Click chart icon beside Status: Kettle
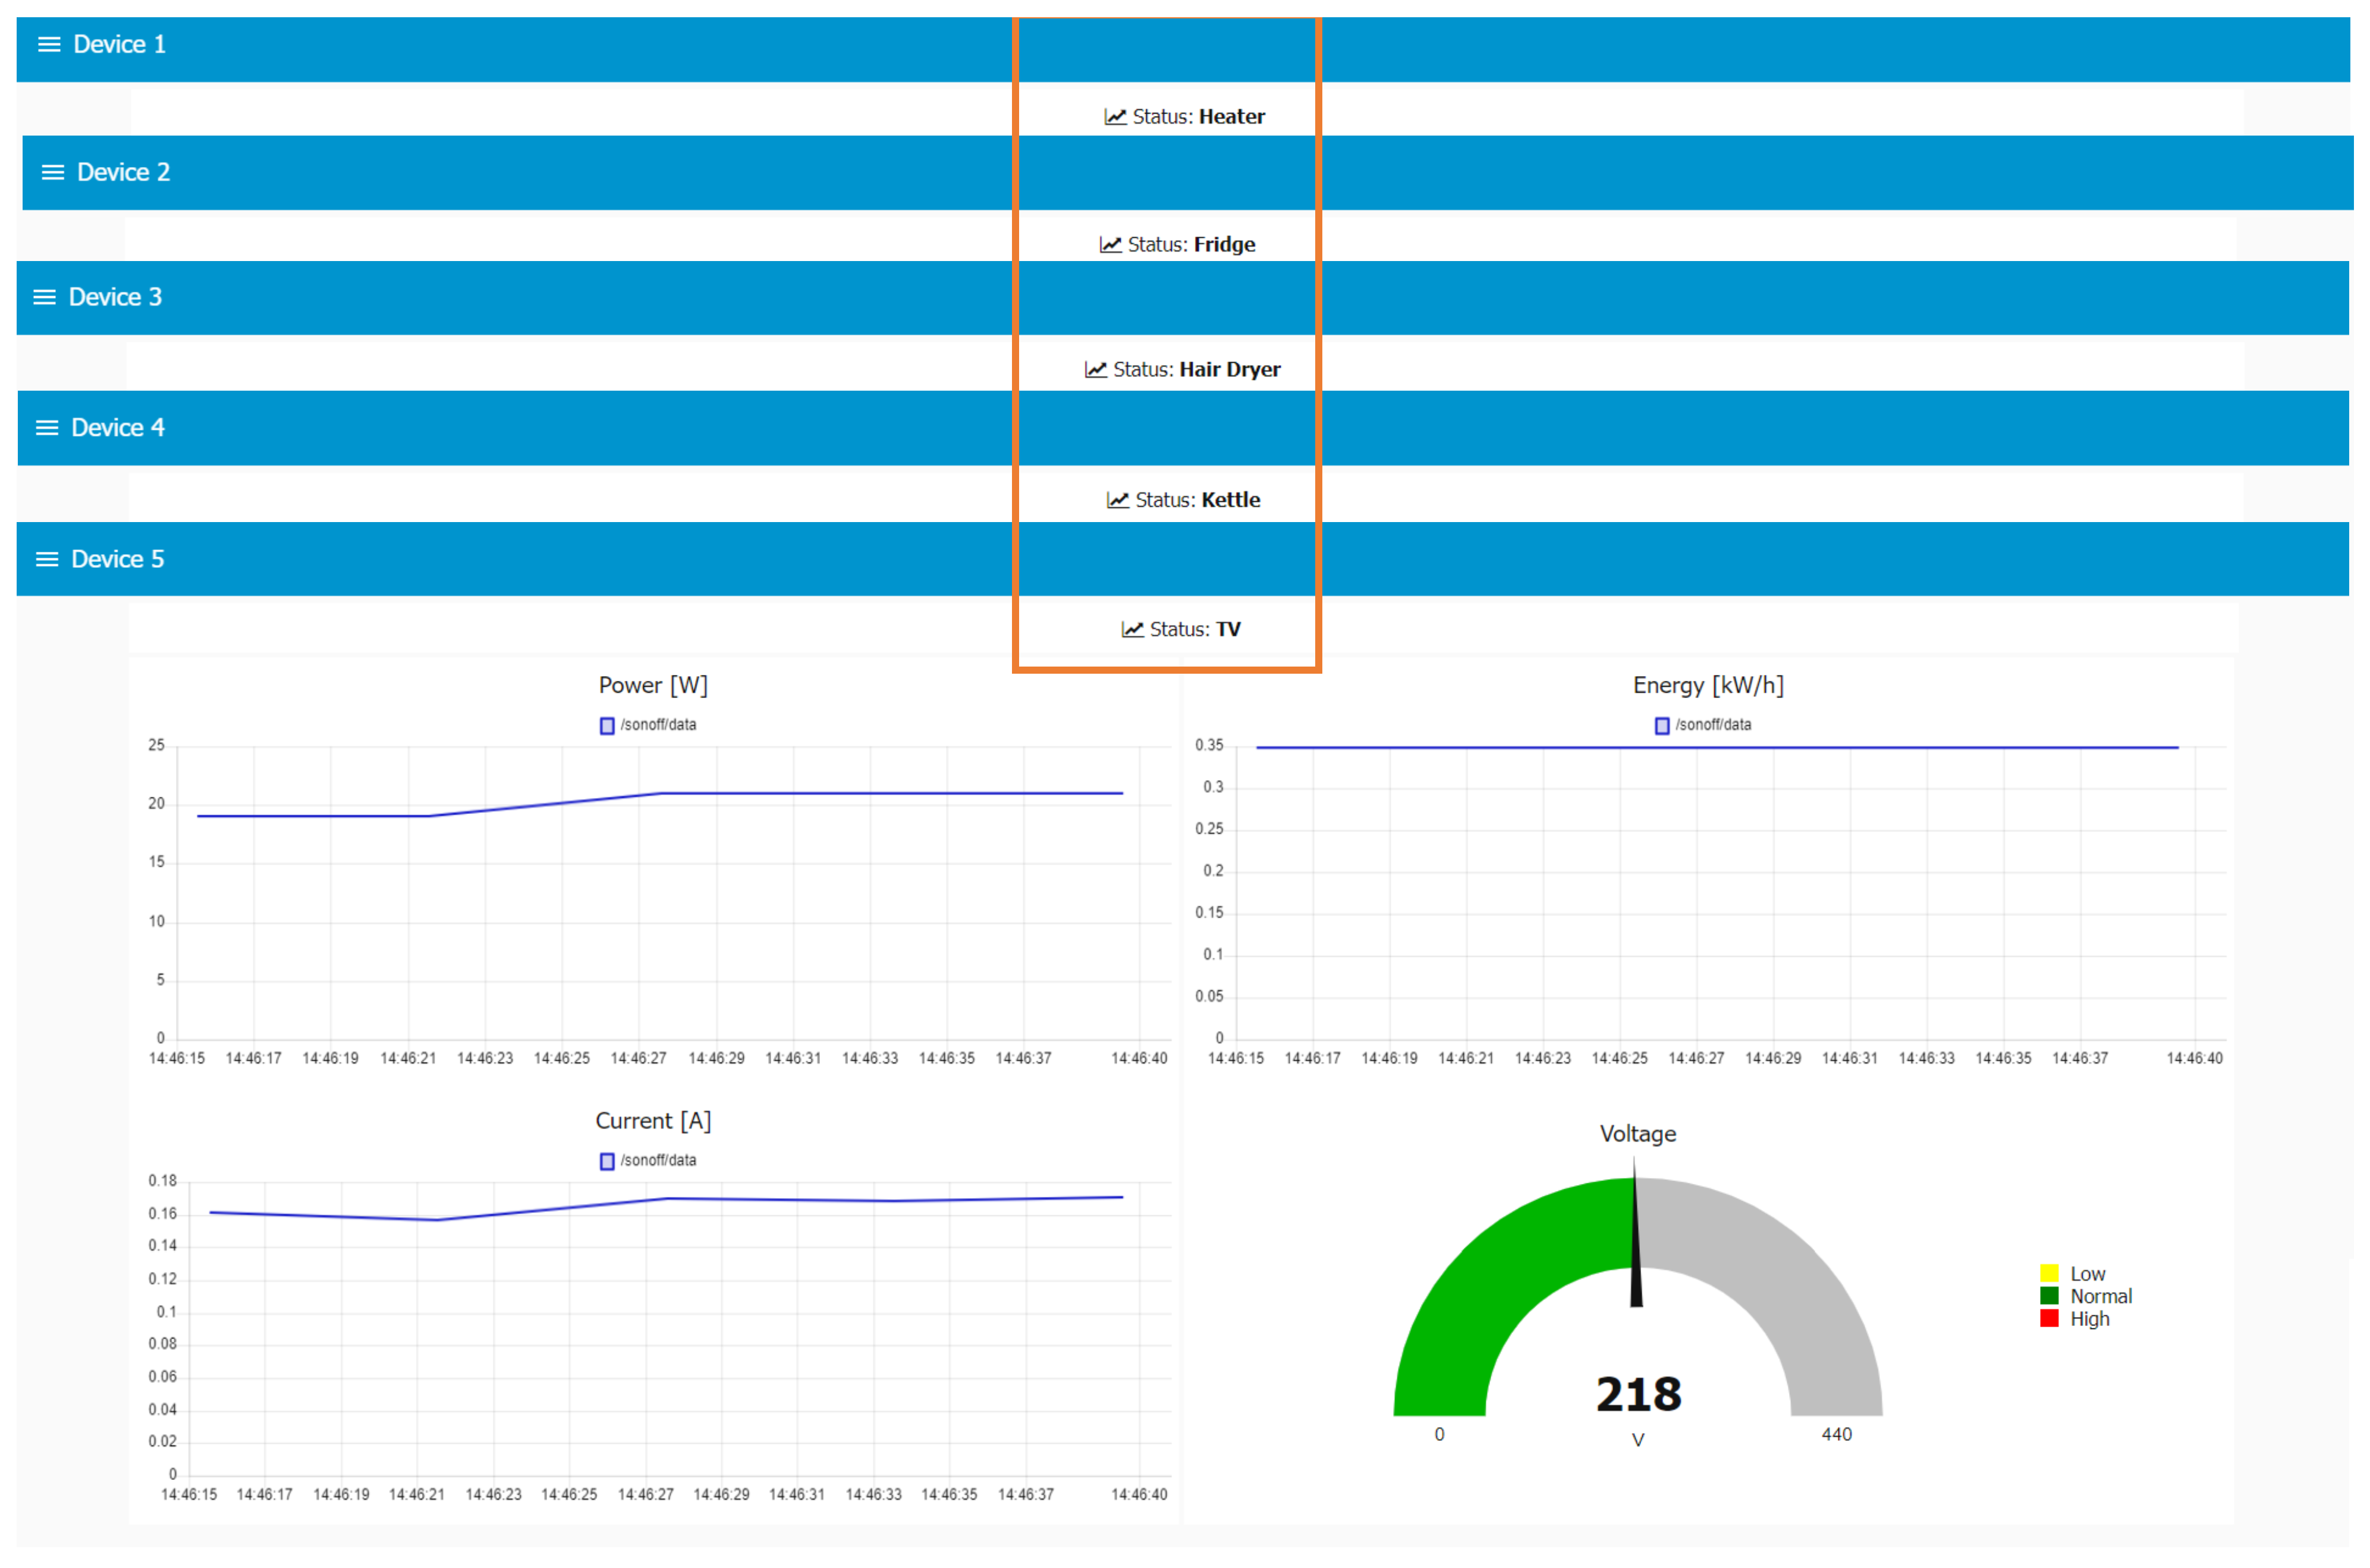 pos(1117,500)
